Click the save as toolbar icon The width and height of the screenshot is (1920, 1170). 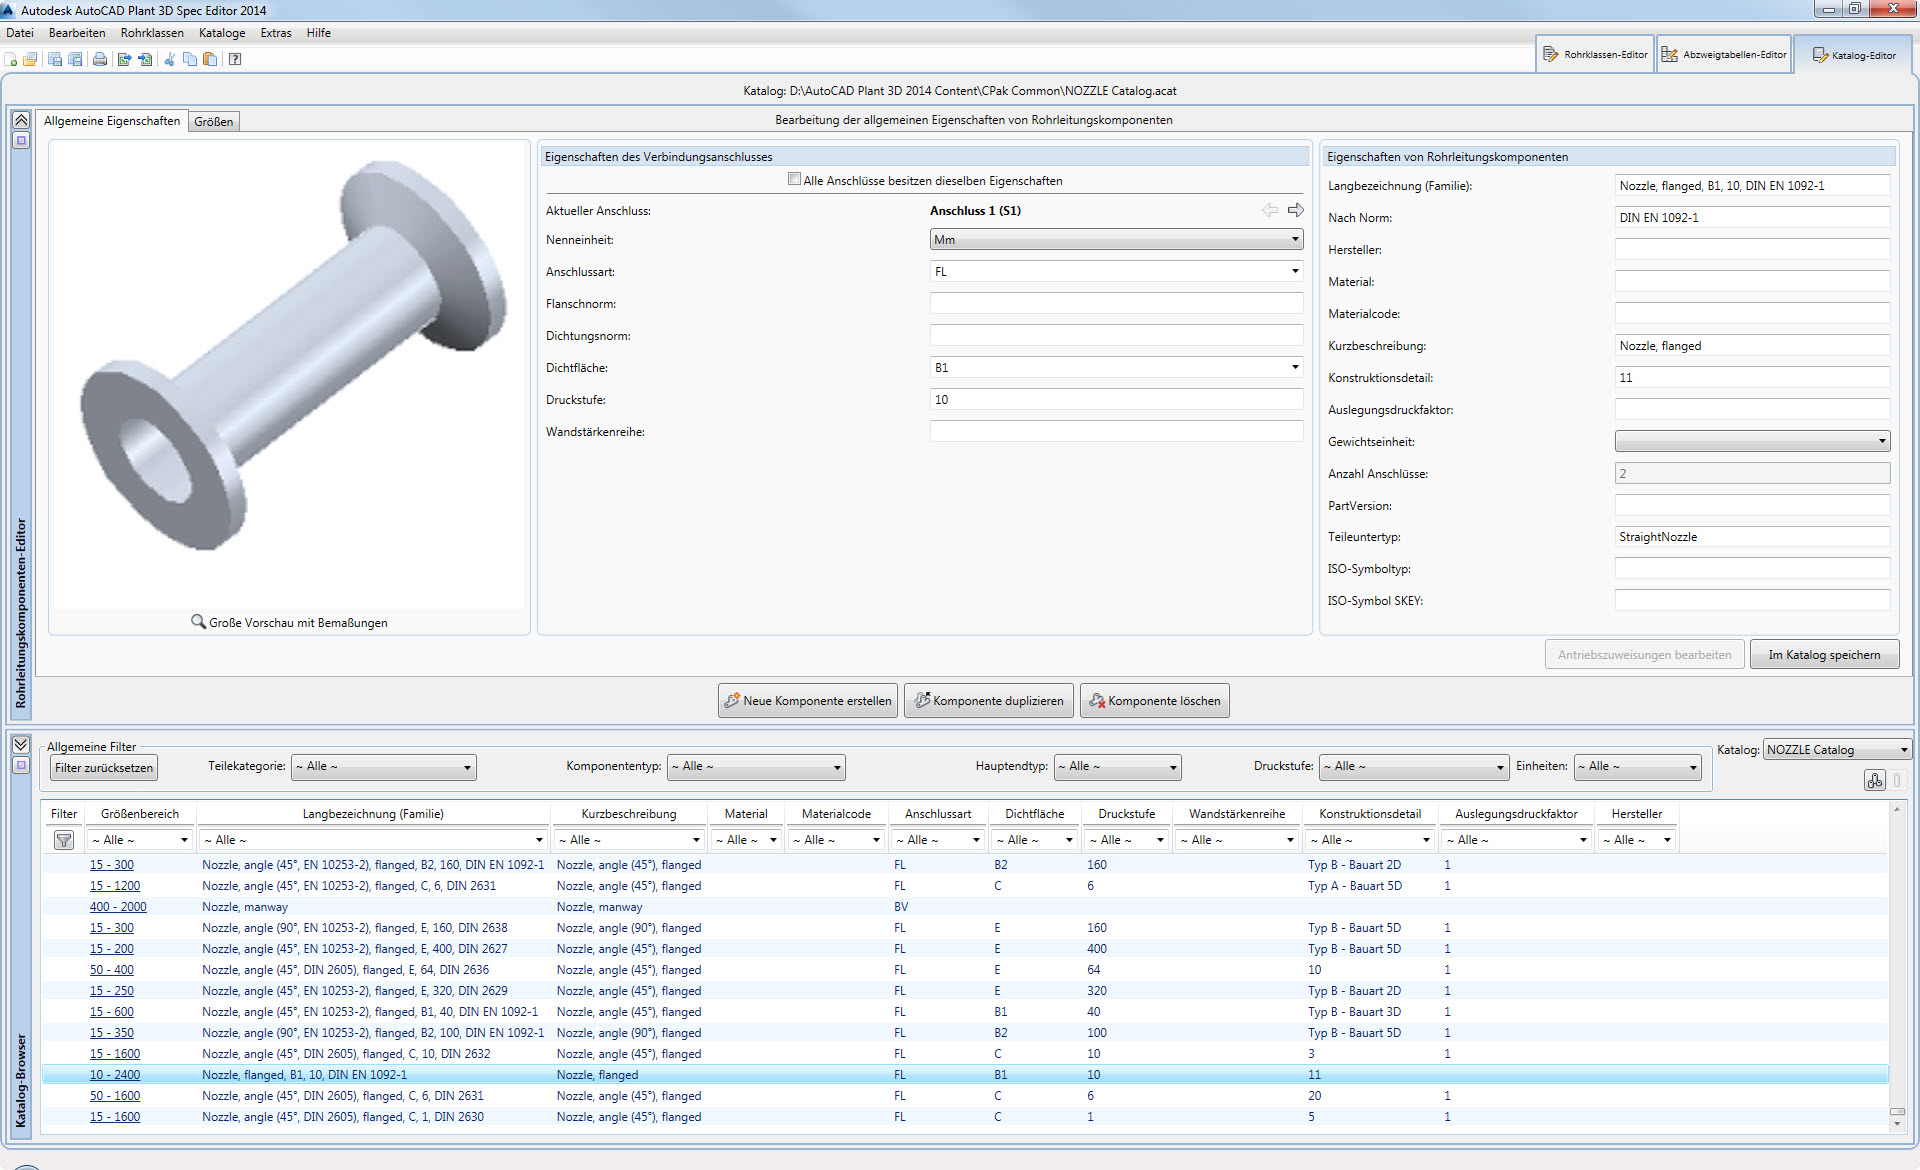pos(75,59)
